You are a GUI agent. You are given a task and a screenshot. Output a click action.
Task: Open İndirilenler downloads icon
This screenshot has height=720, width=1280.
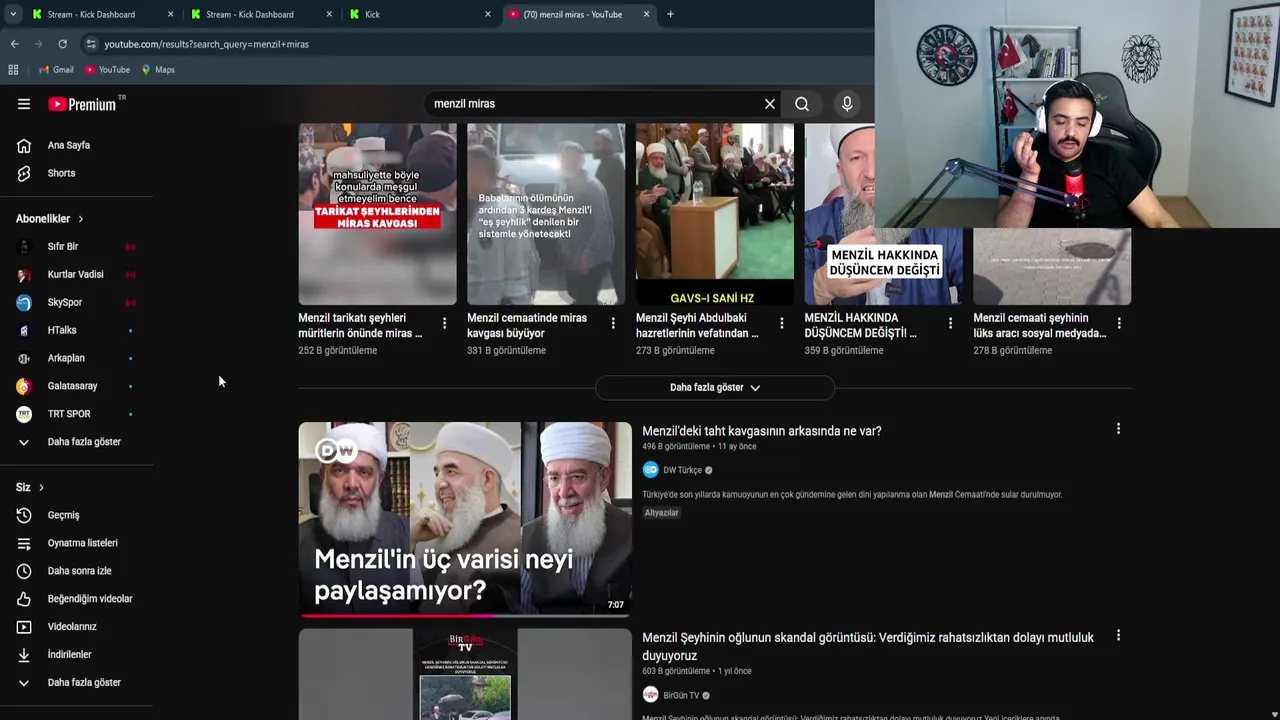(x=24, y=655)
